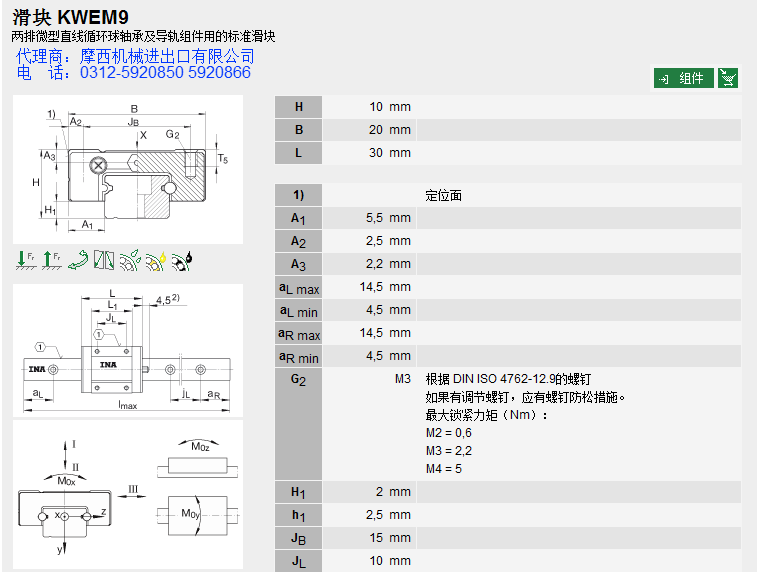
Task: Click the bearing with yellow oil drop icon
Action: [x=155, y=260]
